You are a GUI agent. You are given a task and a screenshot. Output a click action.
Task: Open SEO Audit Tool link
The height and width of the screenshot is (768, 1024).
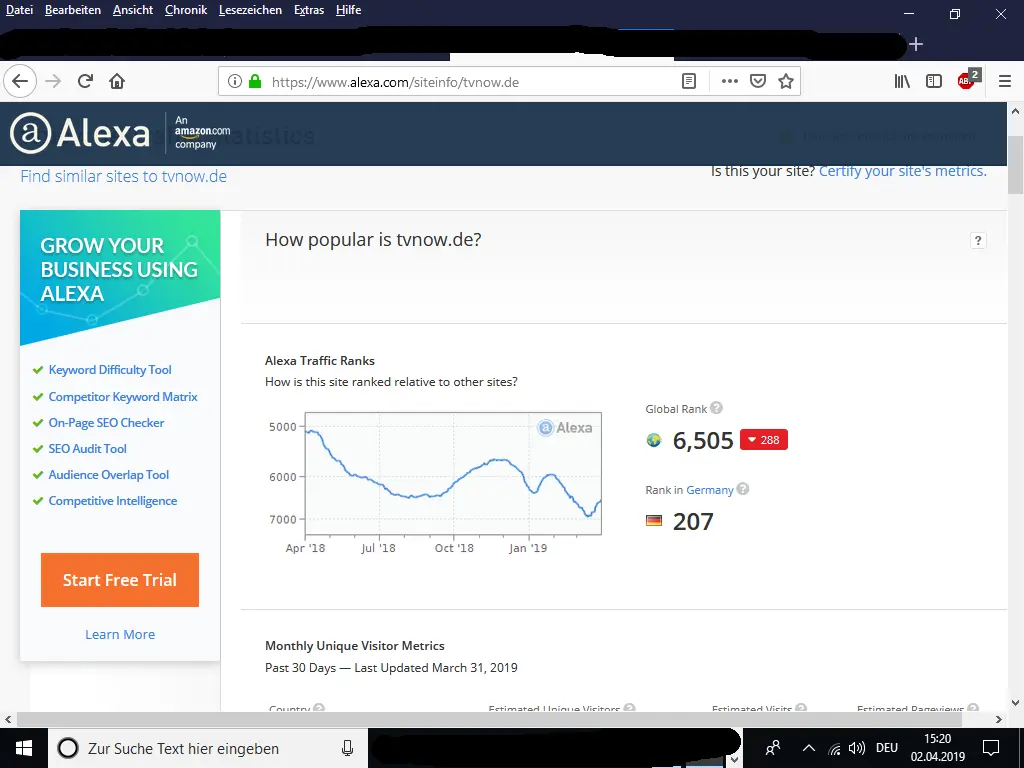[x=88, y=449]
